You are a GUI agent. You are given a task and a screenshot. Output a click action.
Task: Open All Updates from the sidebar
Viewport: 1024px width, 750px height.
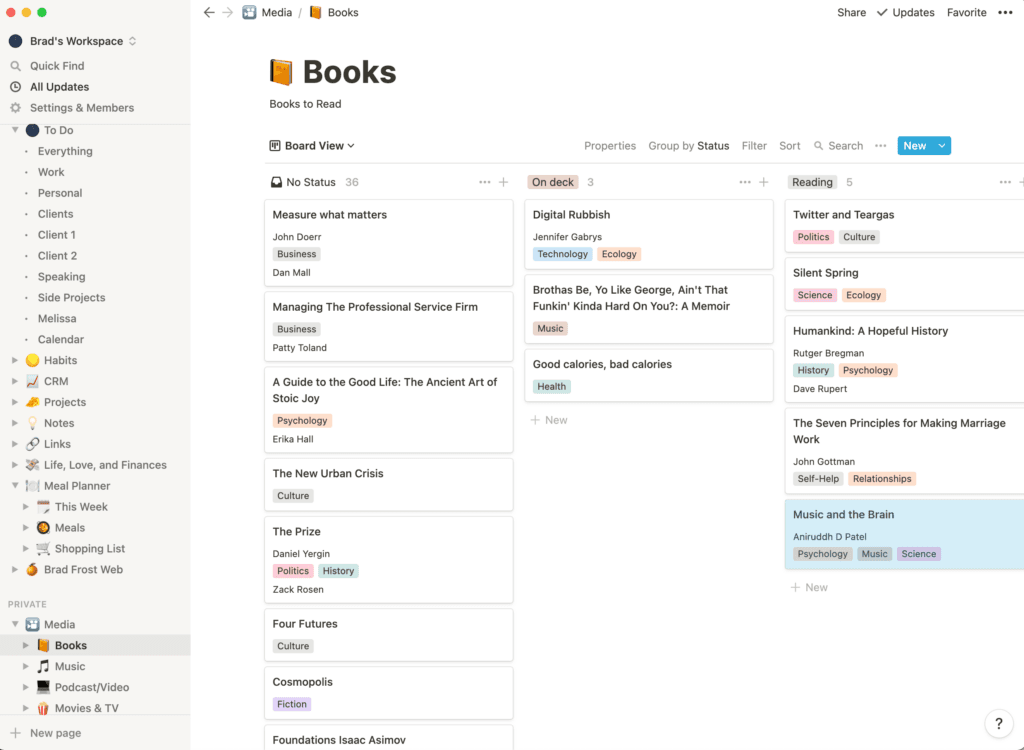click(x=62, y=86)
